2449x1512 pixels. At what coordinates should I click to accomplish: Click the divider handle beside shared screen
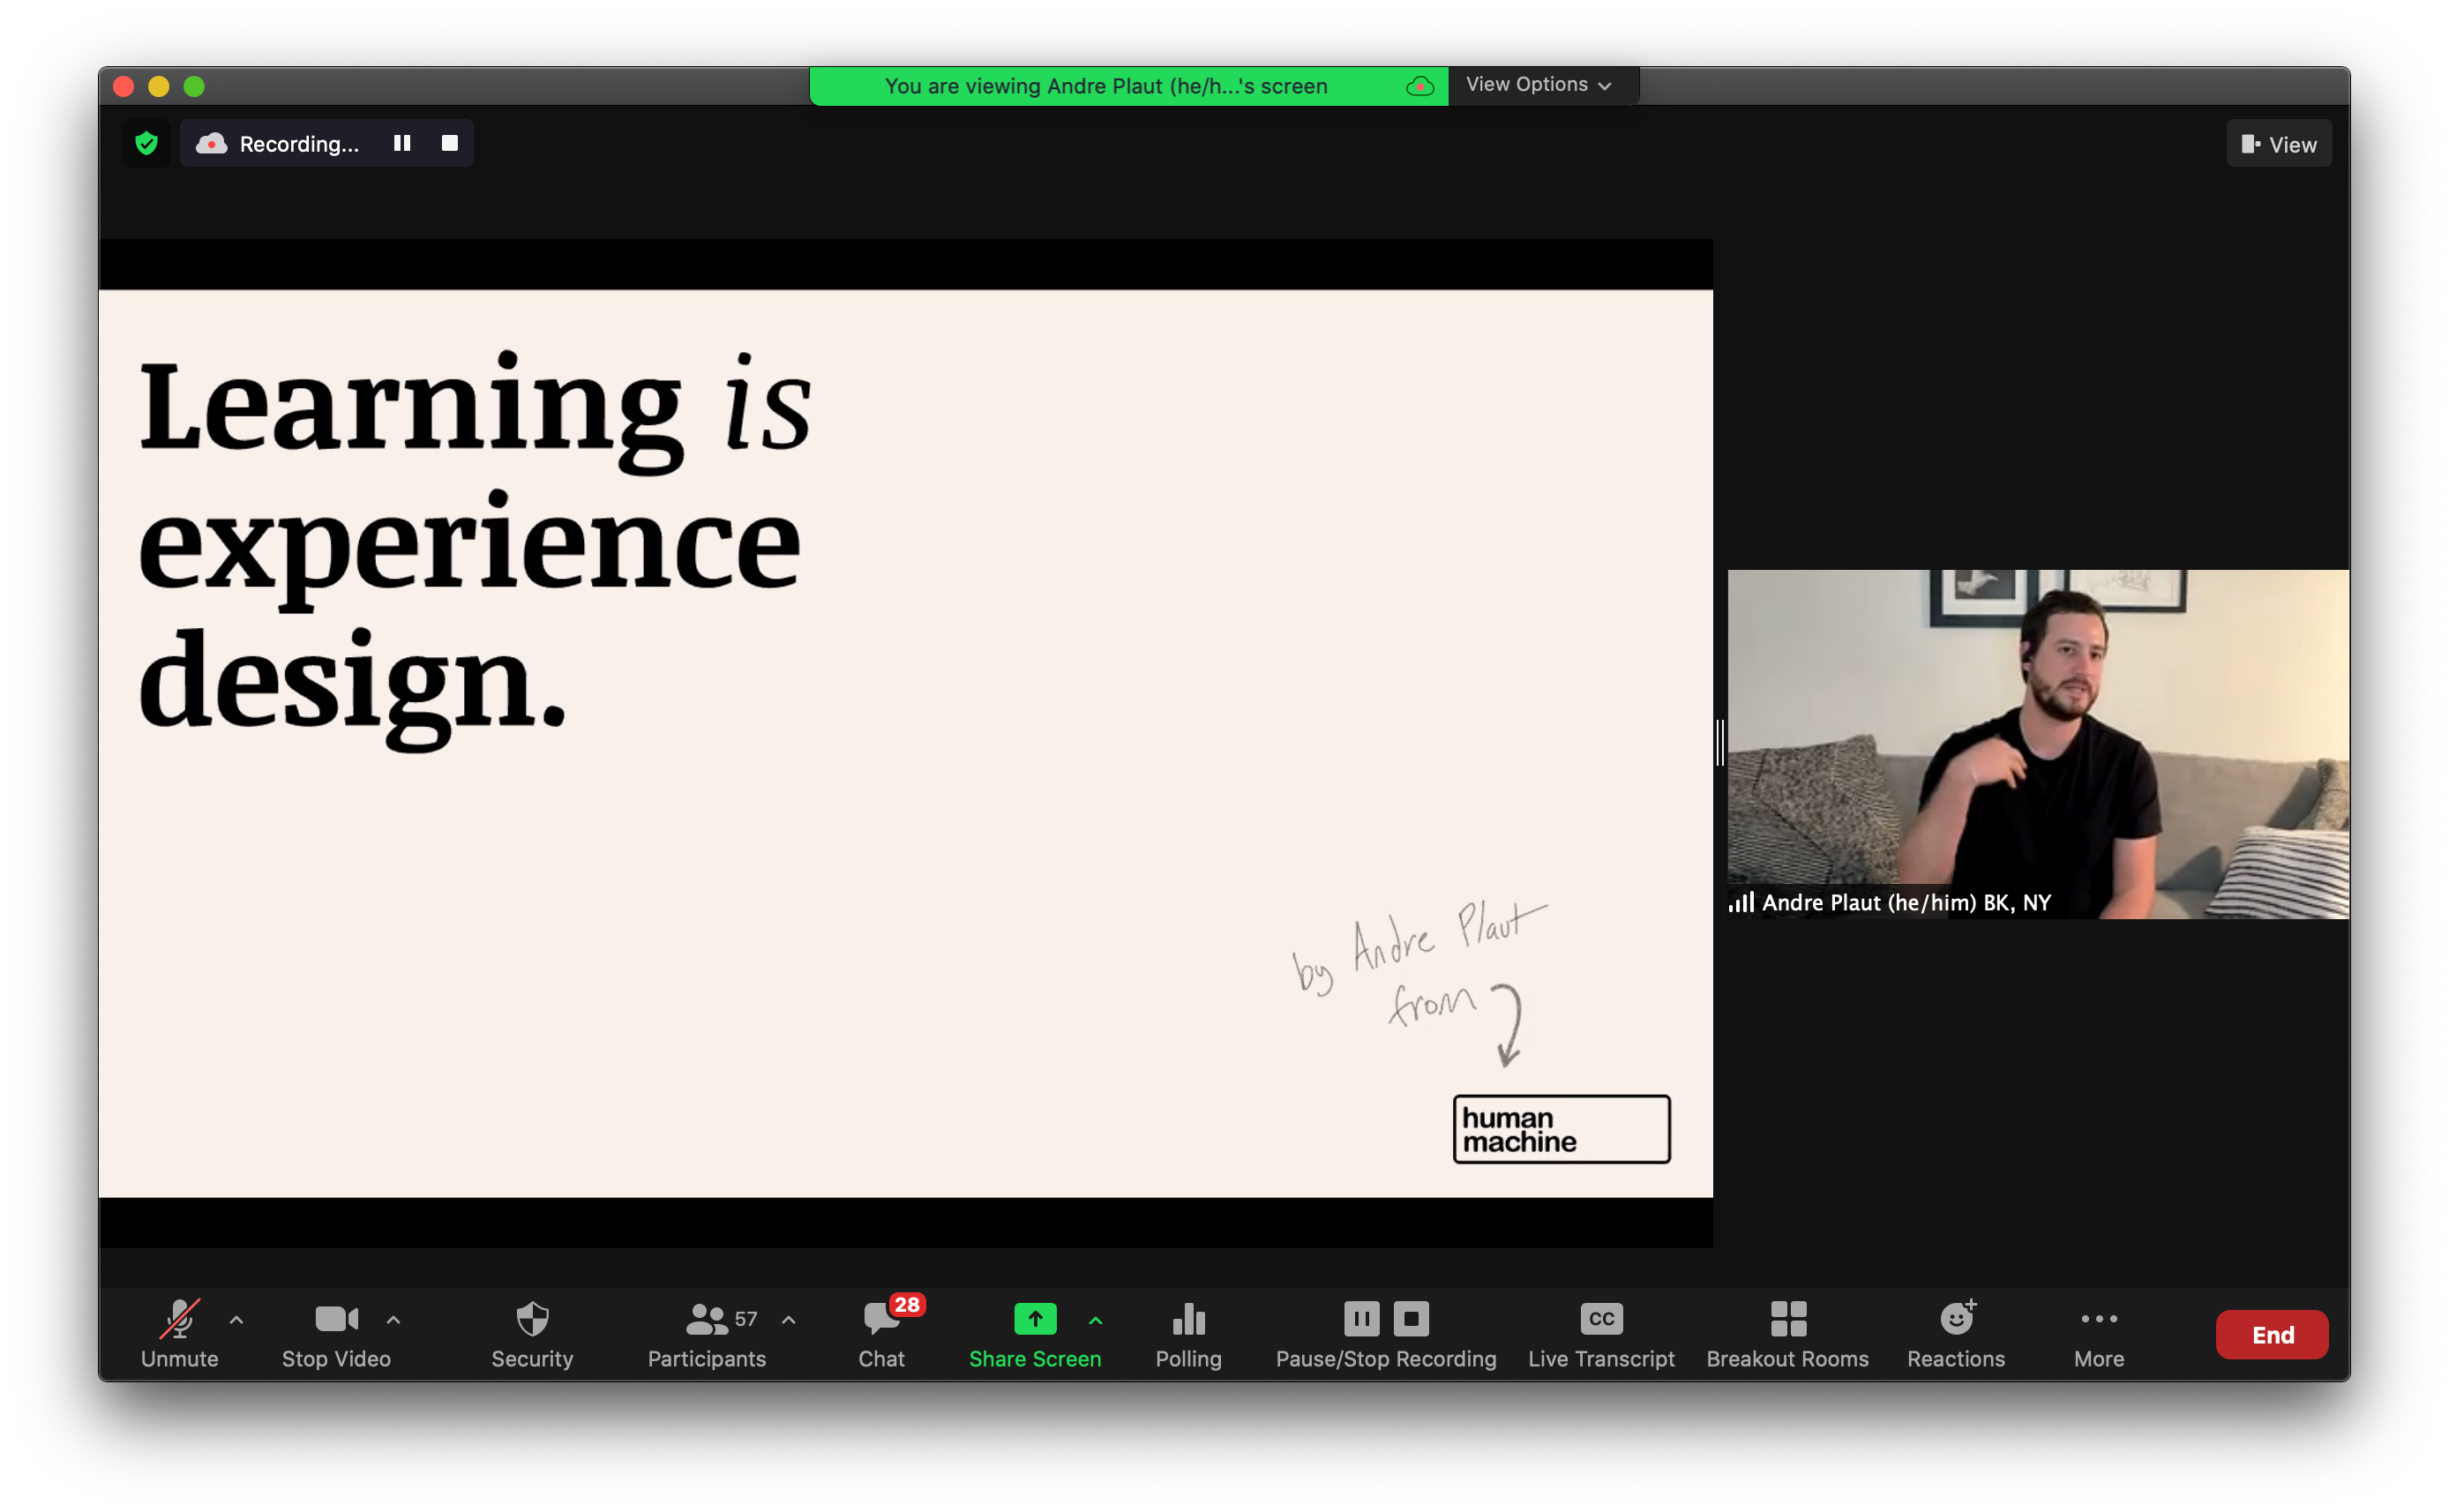pos(1720,743)
